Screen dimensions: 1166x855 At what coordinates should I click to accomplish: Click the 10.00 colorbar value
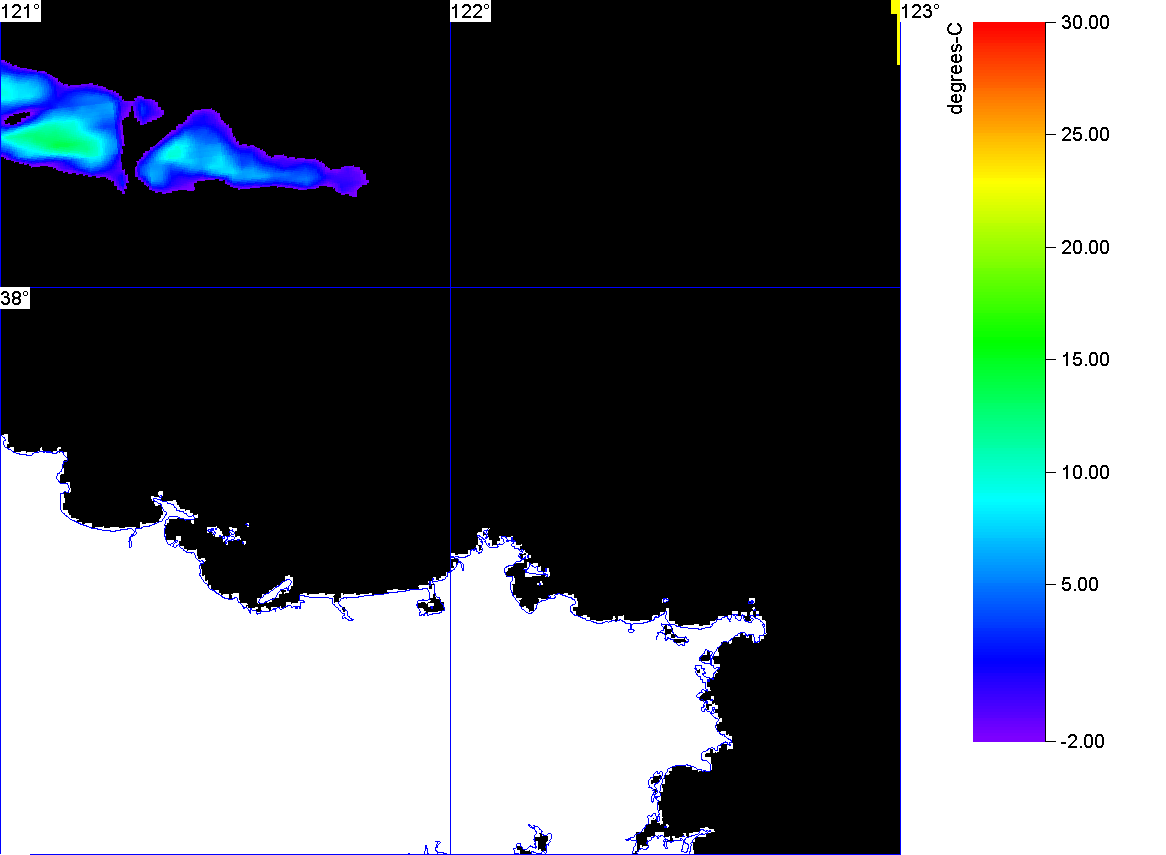(1085, 472)
